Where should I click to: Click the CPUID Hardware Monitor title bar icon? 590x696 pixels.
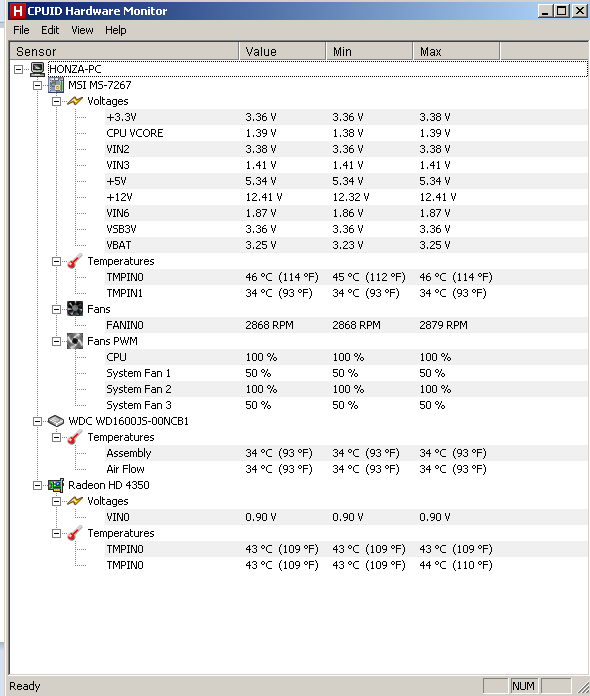17,11
